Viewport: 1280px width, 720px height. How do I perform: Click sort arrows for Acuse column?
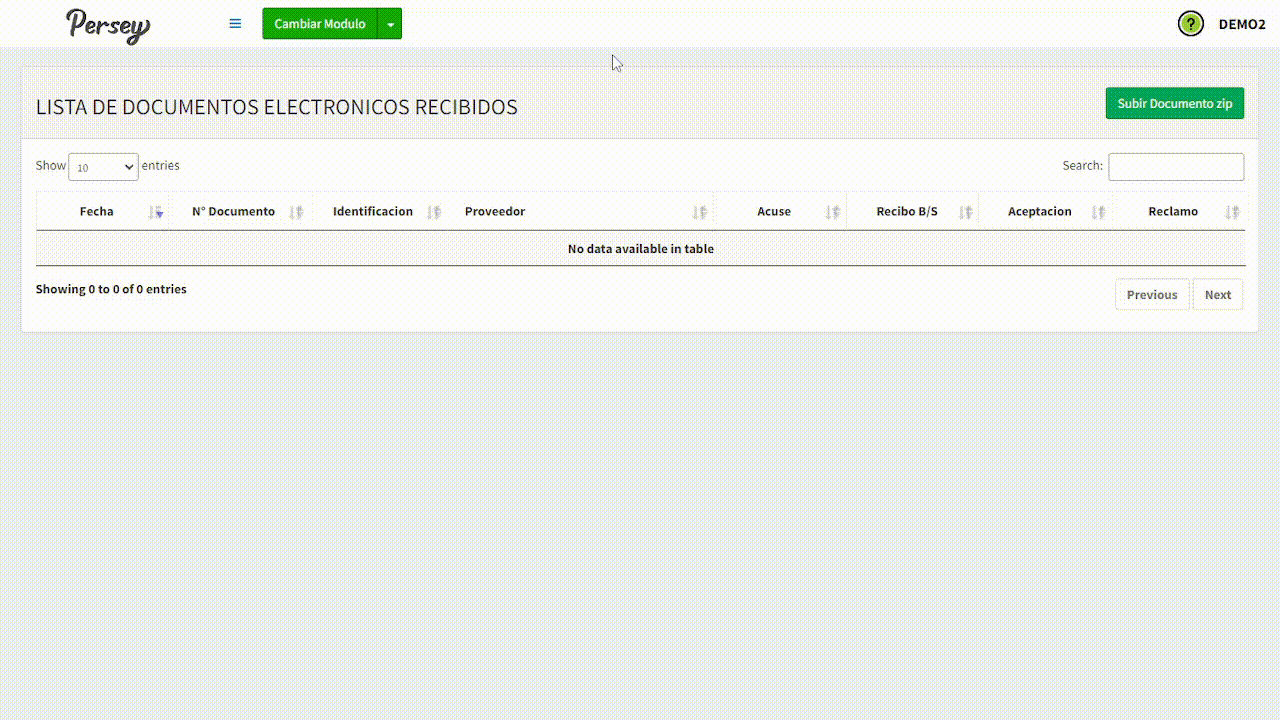(833, 212)
